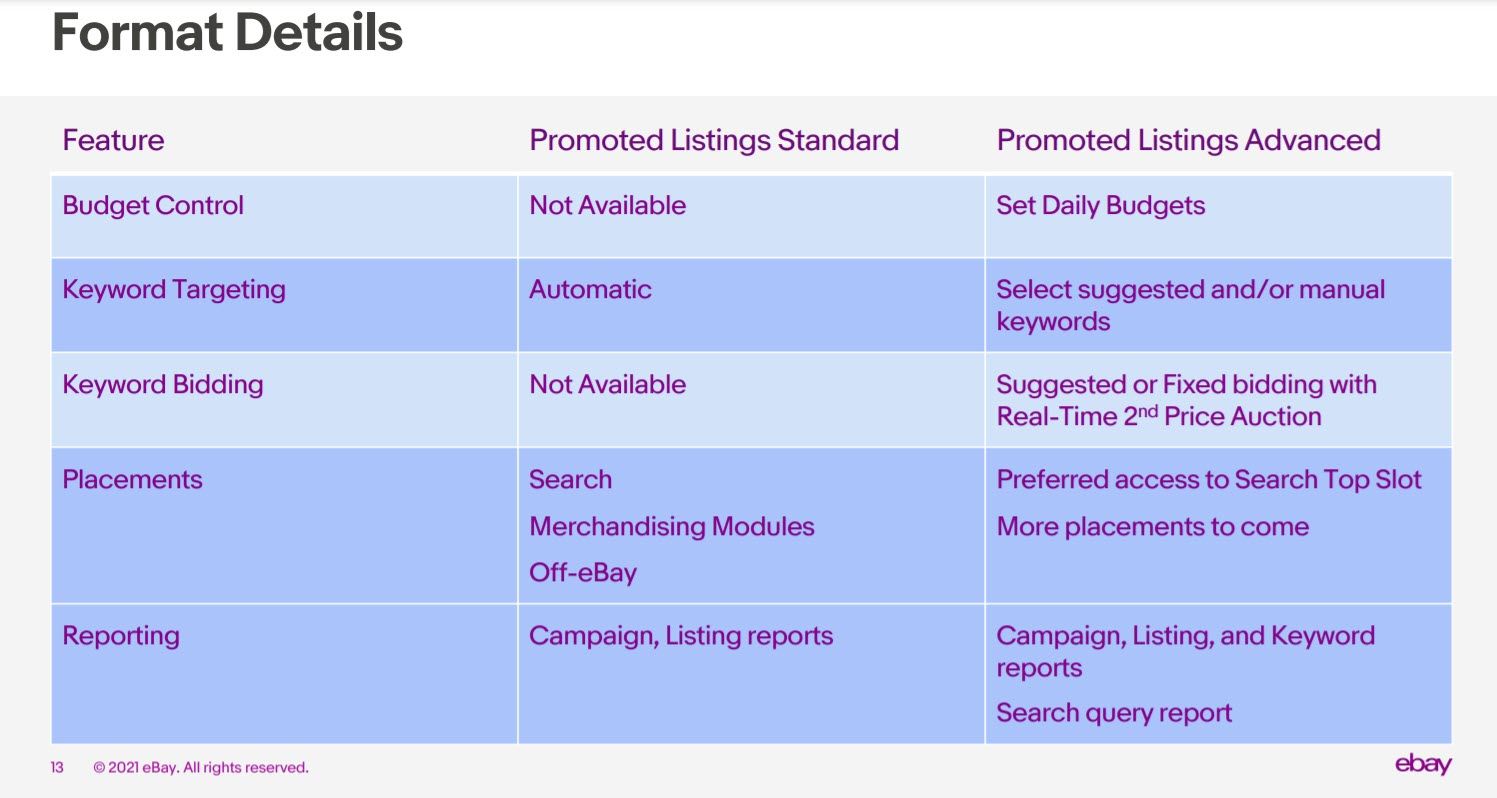Image resolution: width=1497 pixels, height=798 pixels.
Task: Click the 2021 eBay copyright notice
Action: pos(201,768)
